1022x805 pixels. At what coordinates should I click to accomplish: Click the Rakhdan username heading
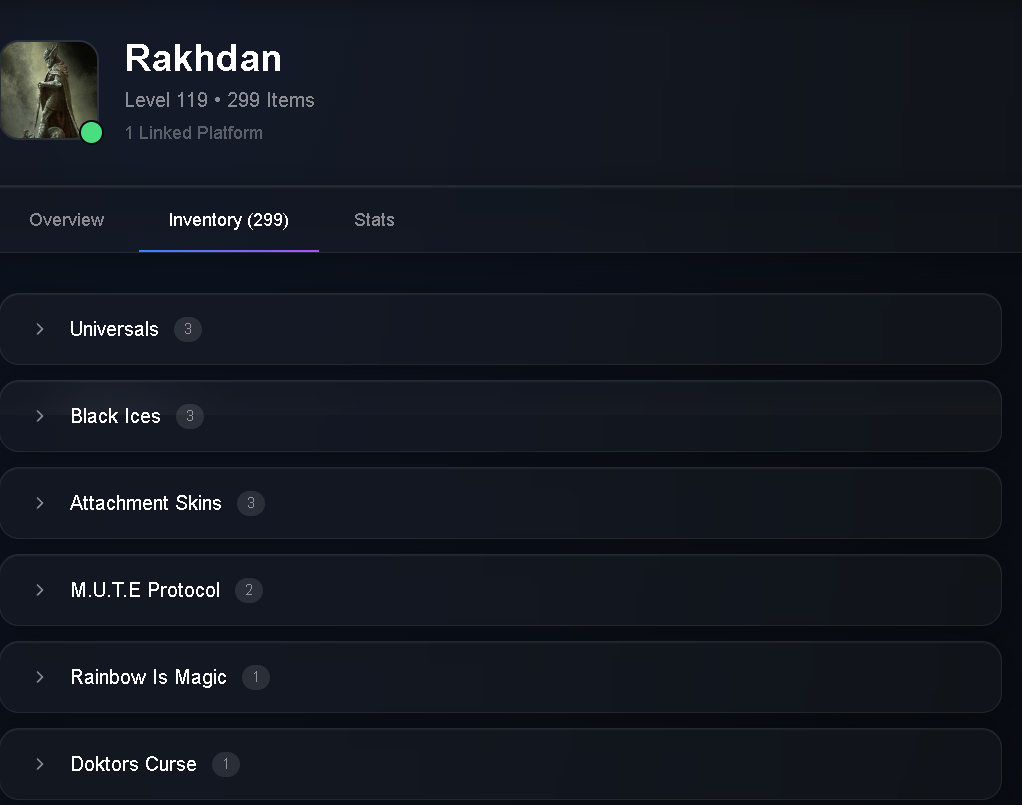click(203, 58)
